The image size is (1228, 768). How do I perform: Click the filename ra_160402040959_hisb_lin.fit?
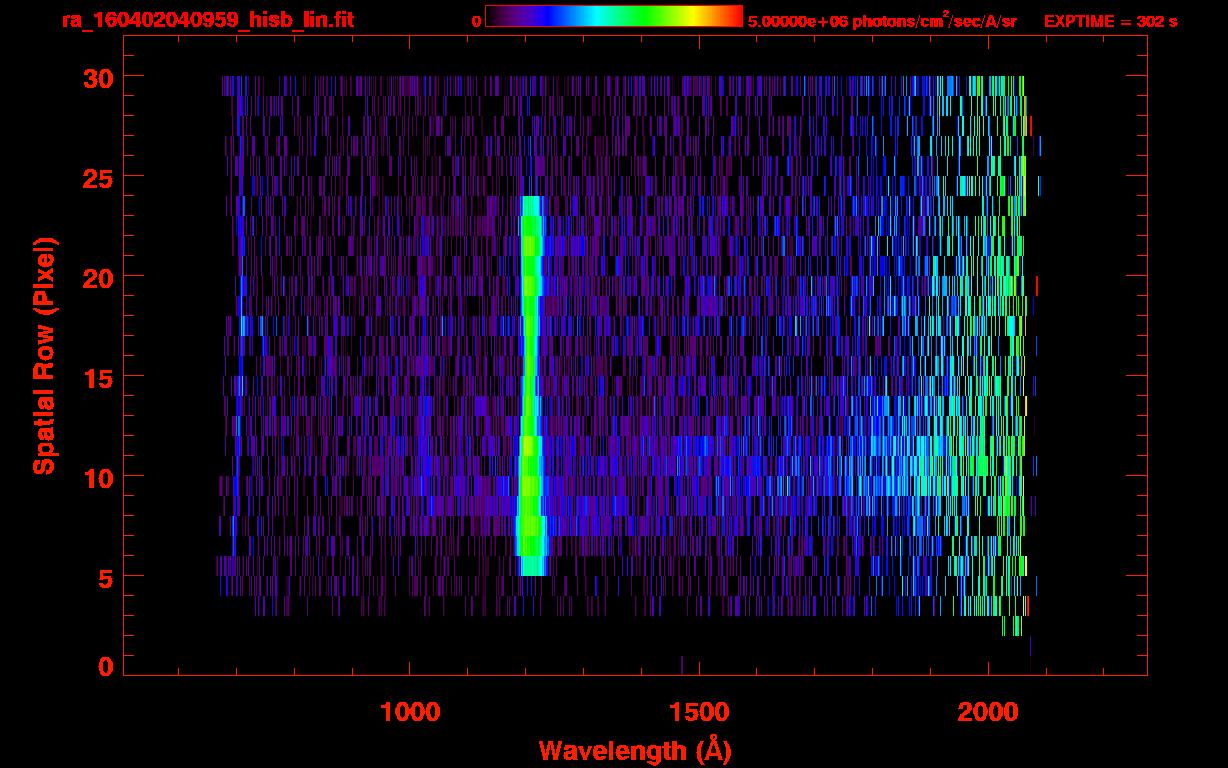pos(207,19)
